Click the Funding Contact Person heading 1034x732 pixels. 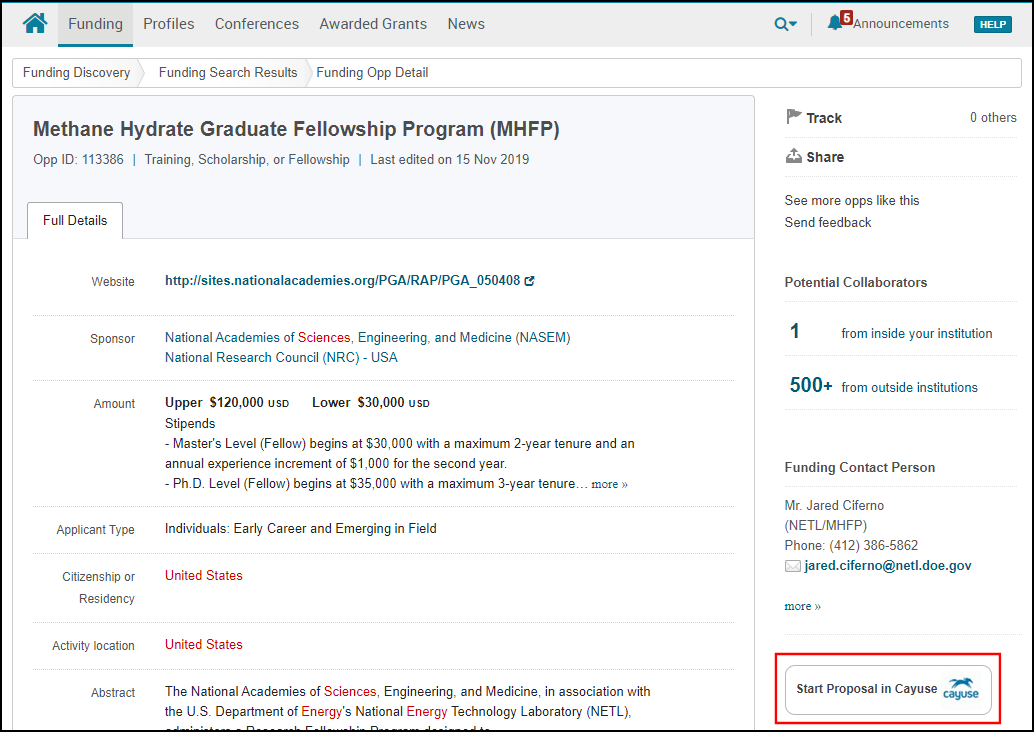click(860, 468)
